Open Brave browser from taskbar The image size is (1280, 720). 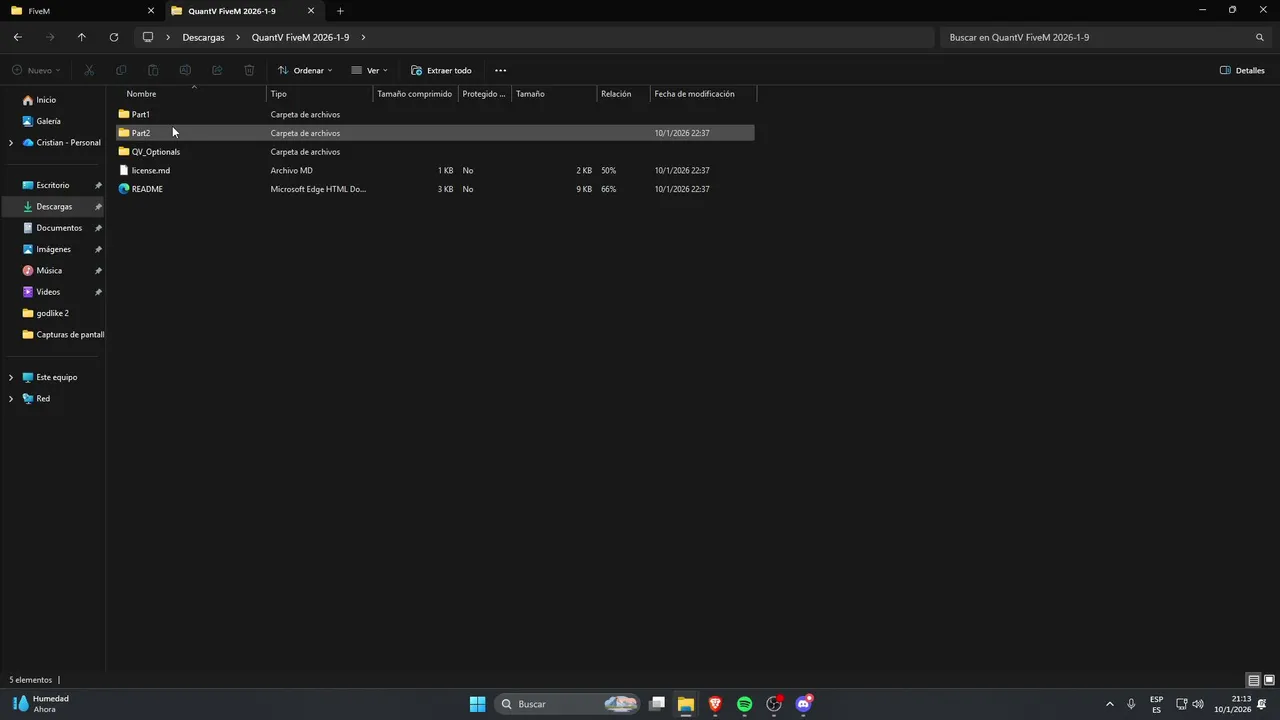click(715, 704)
